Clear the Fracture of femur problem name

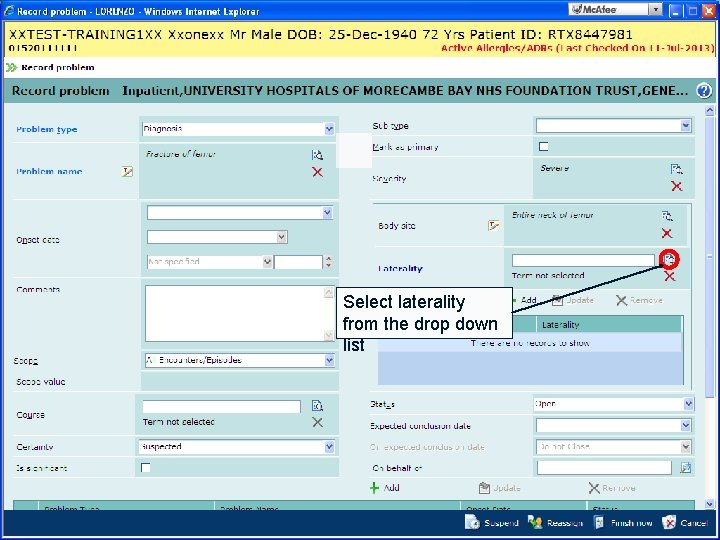click(x=317, y=172)
